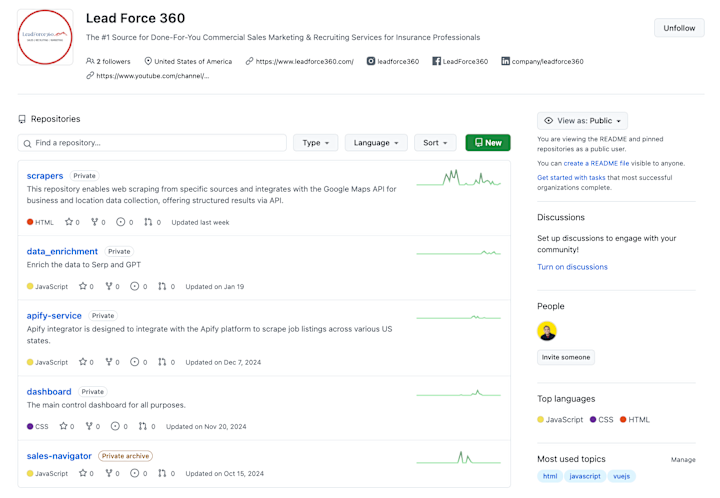Click the fork icon on data_enrichment repository
Screen dimensions: 720x498
coord(109,286)
